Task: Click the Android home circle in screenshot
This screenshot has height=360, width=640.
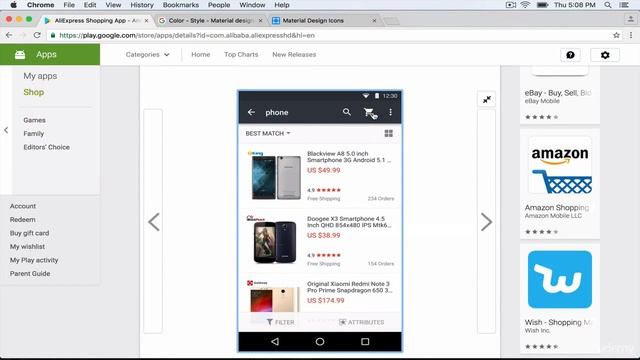Action: [320, 341]
